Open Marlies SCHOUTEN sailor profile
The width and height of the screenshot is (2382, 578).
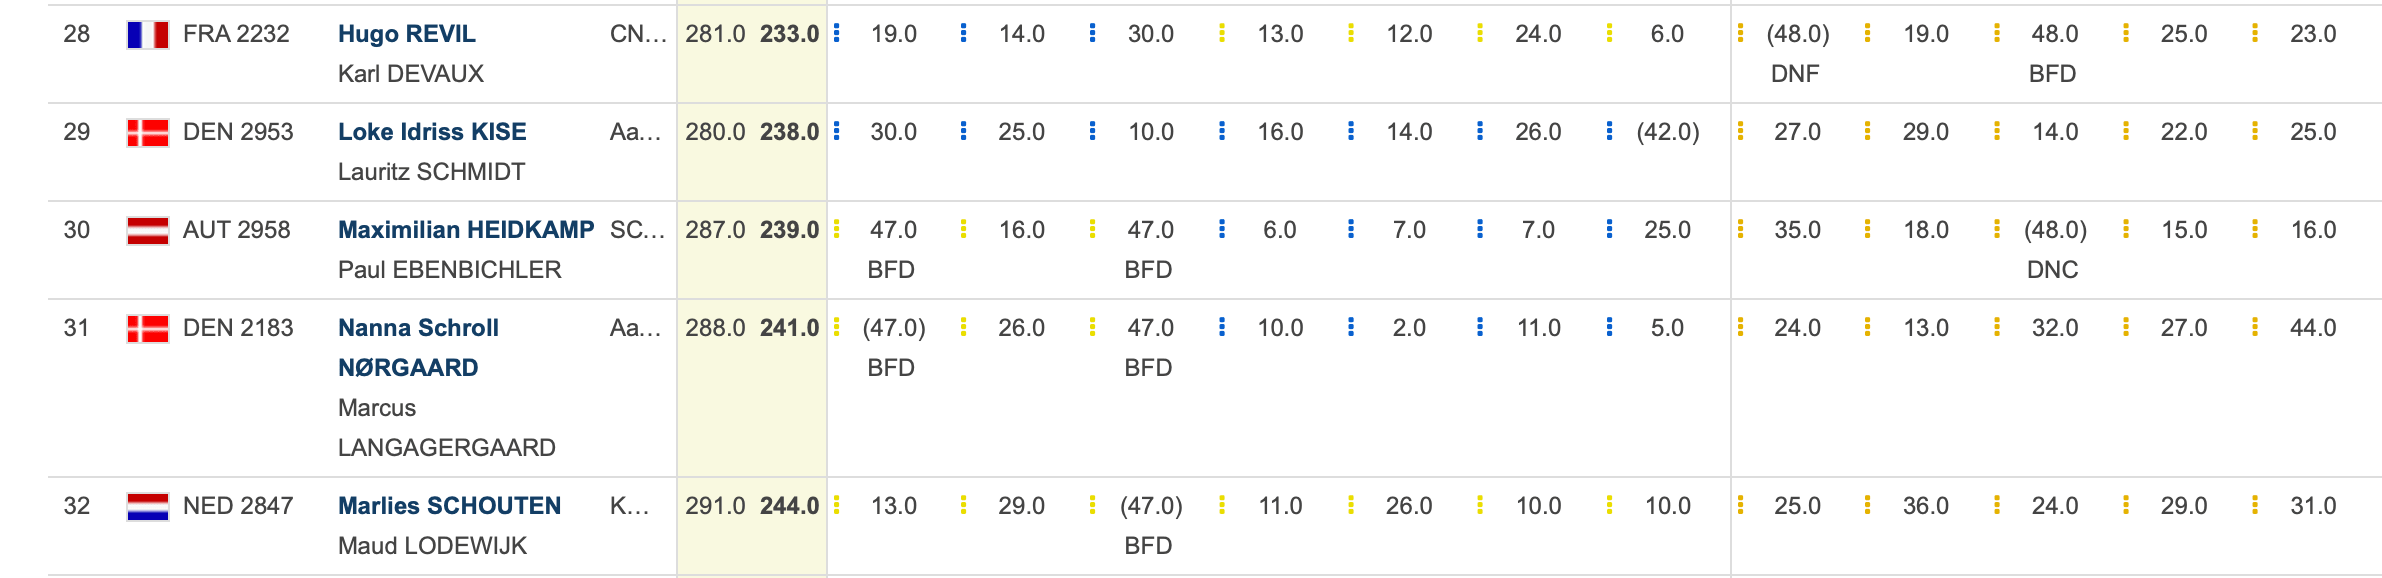[449, 506]
